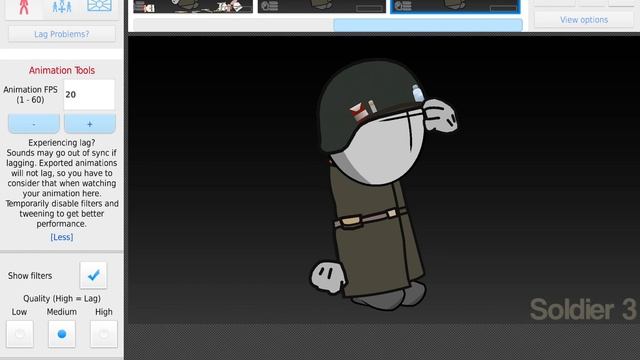Click the soldier's belt on the coat
The height and width of the screenshot is (360, 640).
click(x=370, y=218)
